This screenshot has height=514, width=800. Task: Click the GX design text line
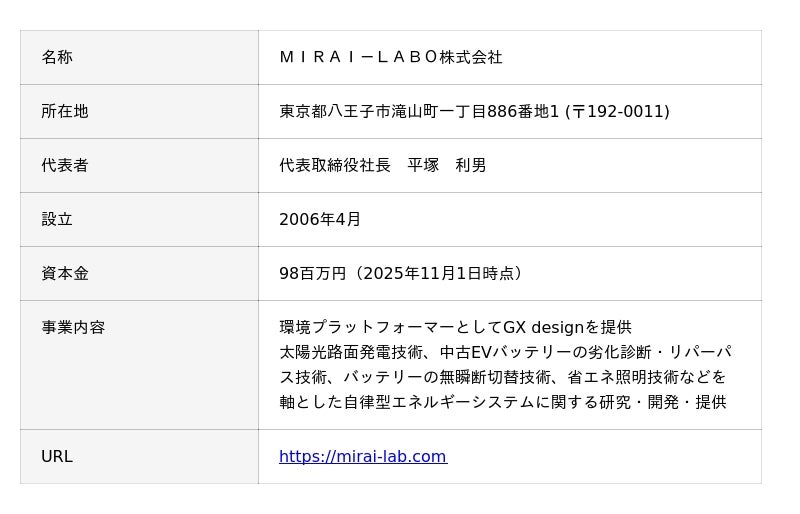pos(455,328)
